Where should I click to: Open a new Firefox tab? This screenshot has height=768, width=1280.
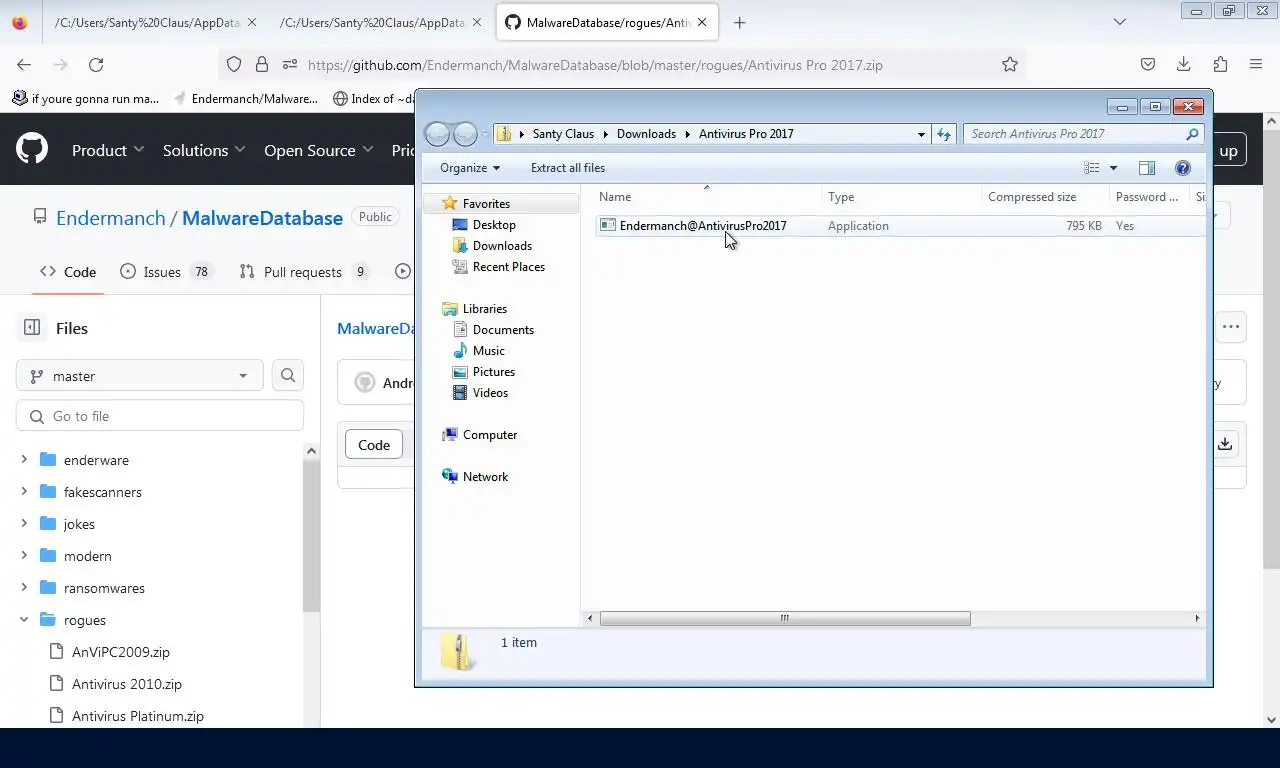coord(739,22)
